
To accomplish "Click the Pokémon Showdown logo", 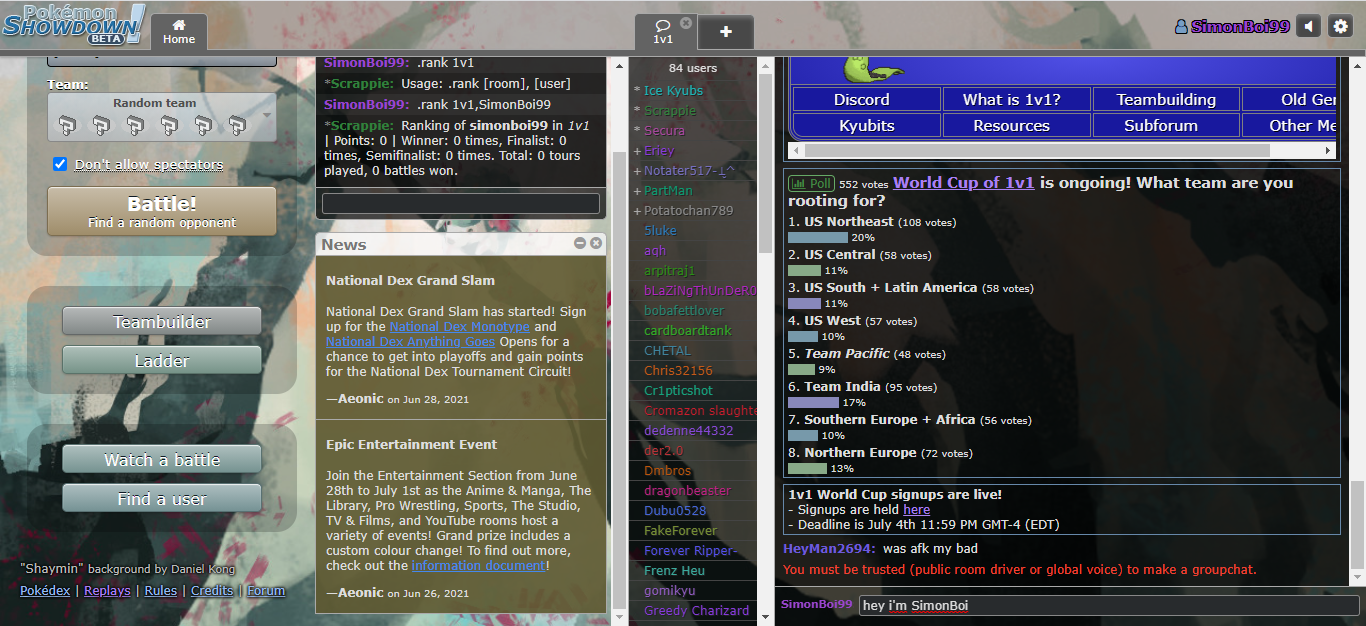I will point(74,24).
